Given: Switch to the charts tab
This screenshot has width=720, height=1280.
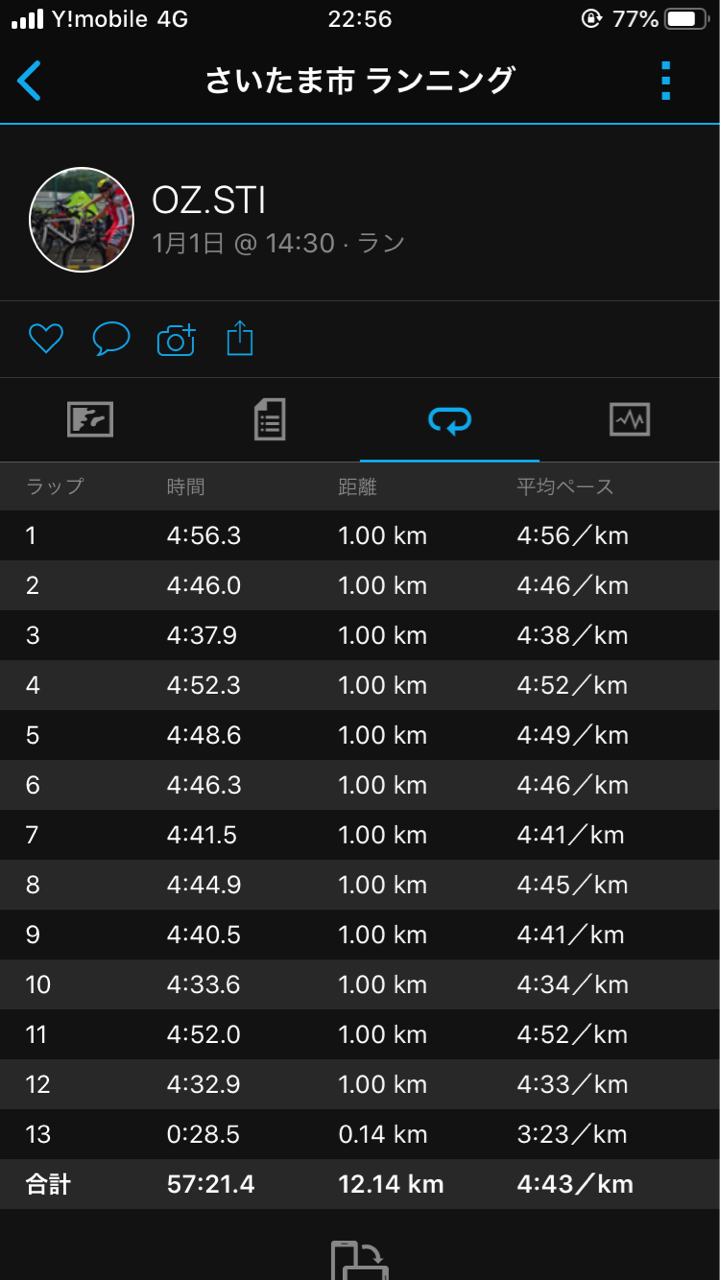Looking at the screenshot, I should pos(630,419).
